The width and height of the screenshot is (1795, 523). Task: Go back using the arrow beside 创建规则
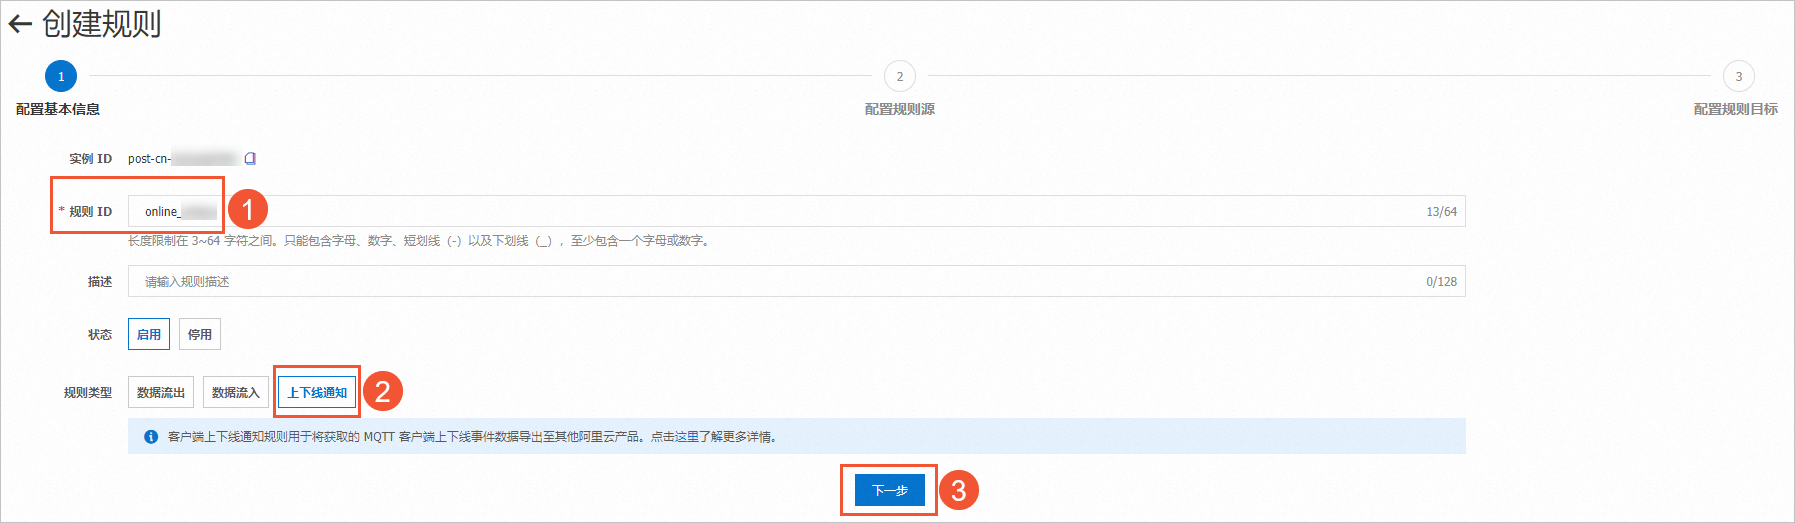point(20,24)
